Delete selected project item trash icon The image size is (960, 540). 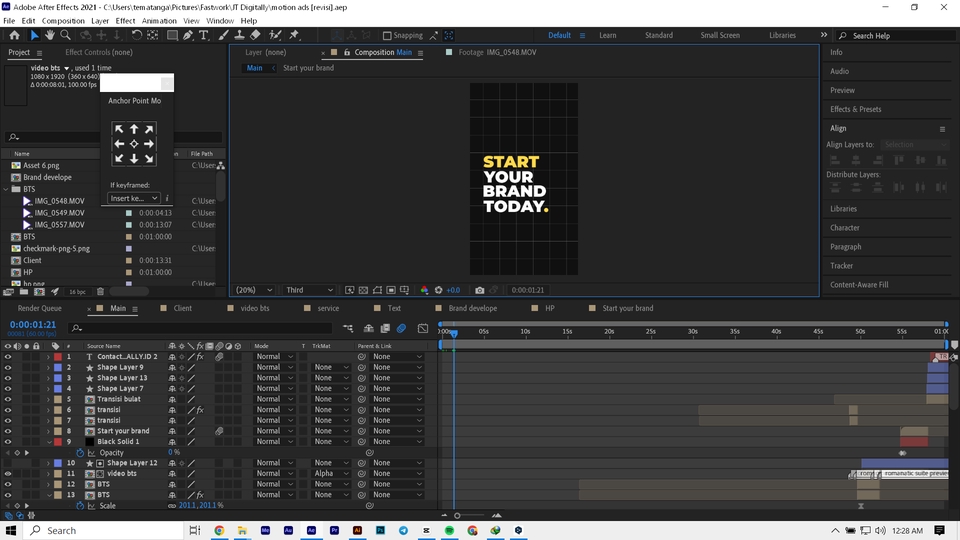coord(100,292)
